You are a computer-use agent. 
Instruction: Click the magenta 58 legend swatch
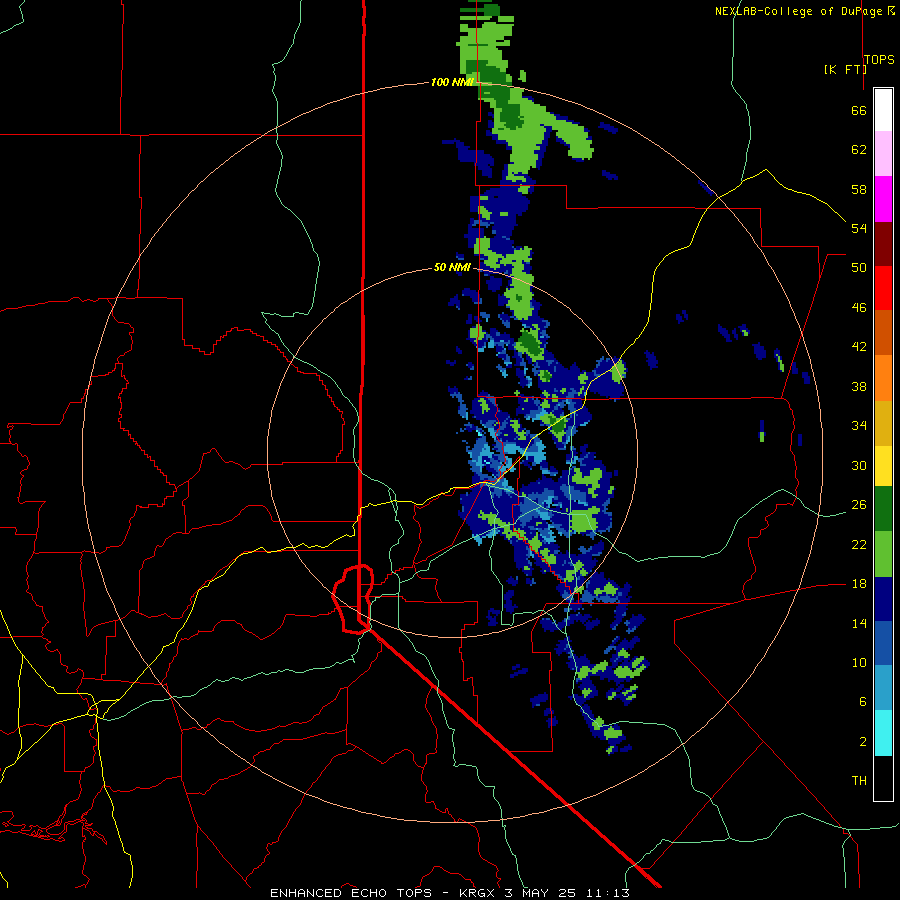pyautogui.click(x=883, y=199)
